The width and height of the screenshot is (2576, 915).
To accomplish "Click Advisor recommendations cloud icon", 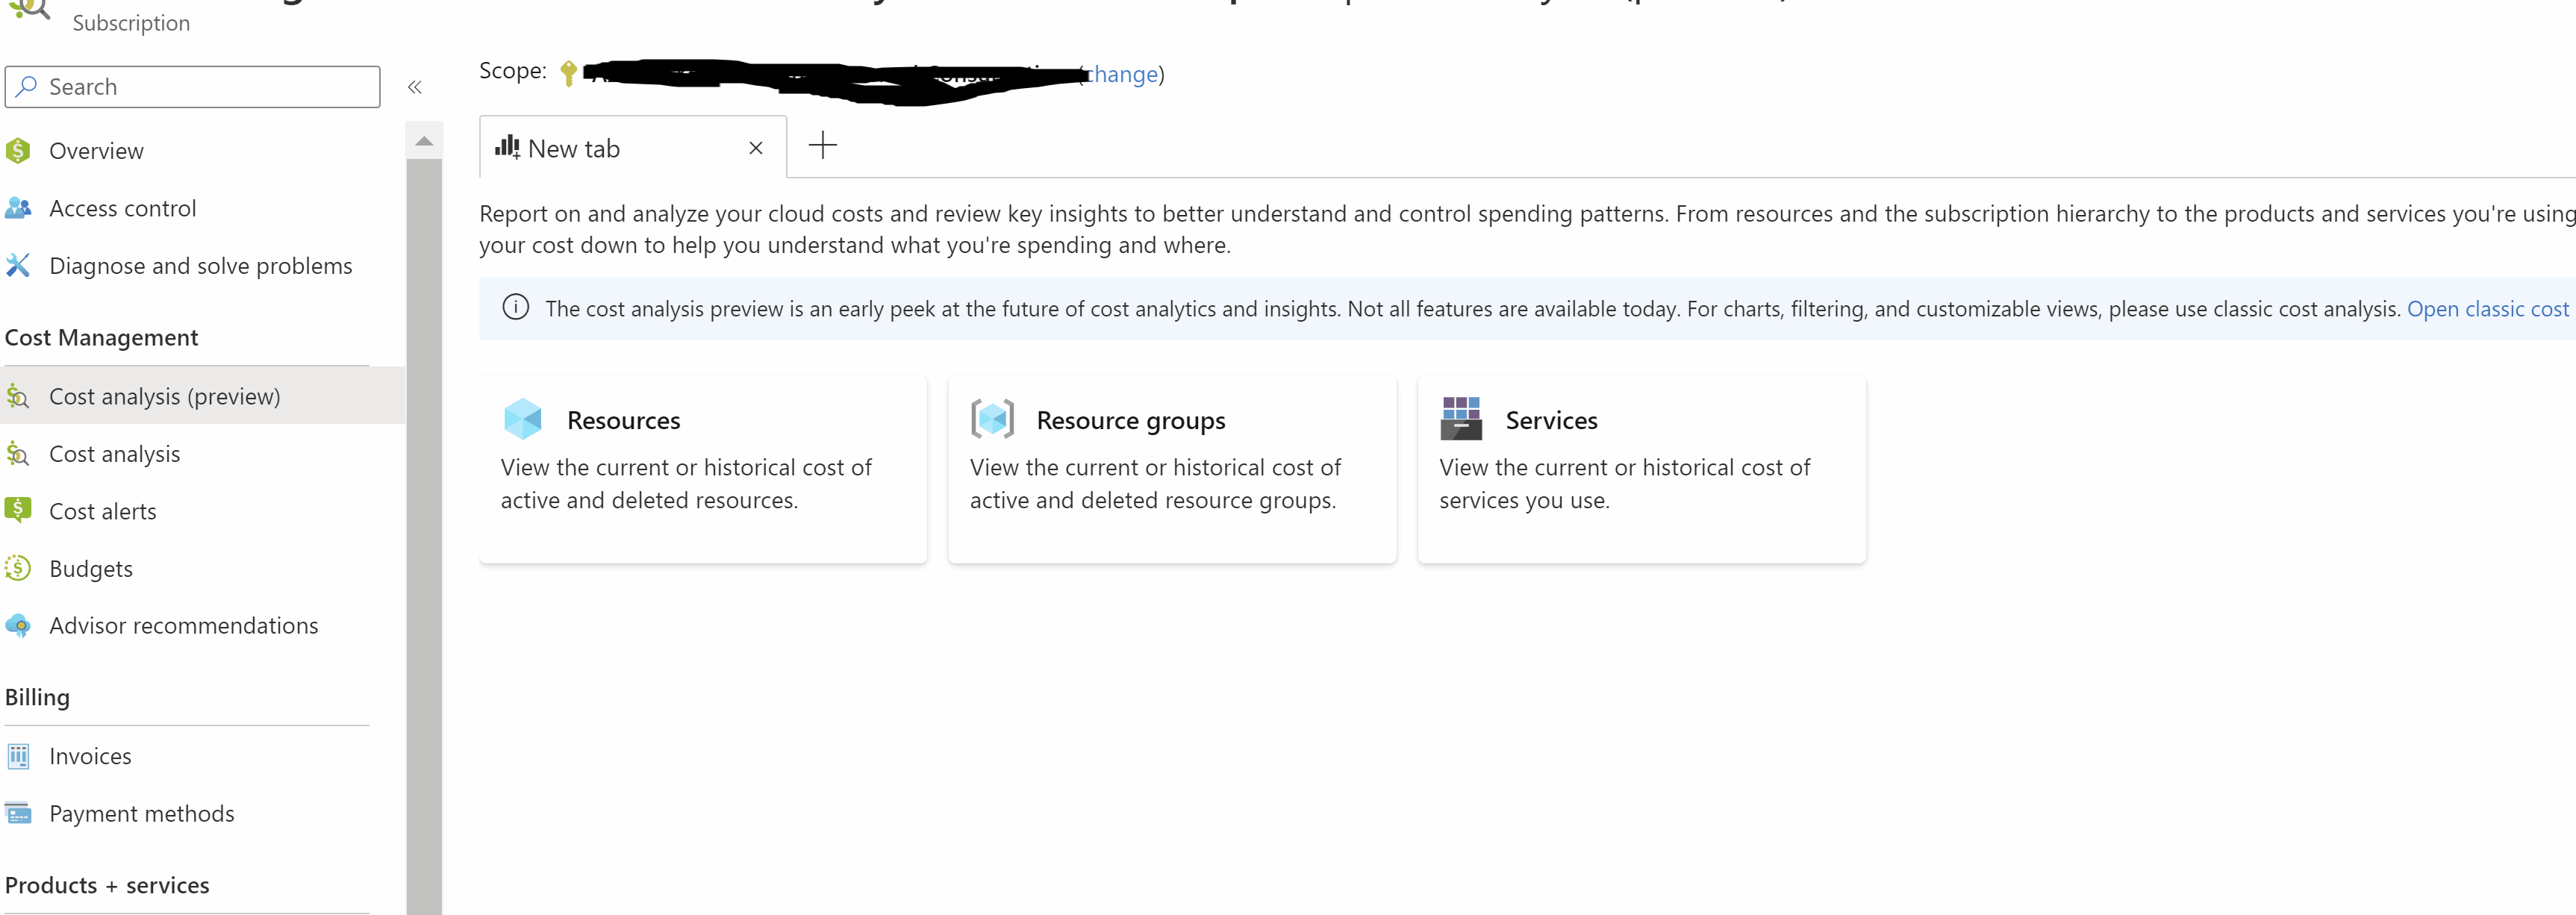I will pos(18,626).
